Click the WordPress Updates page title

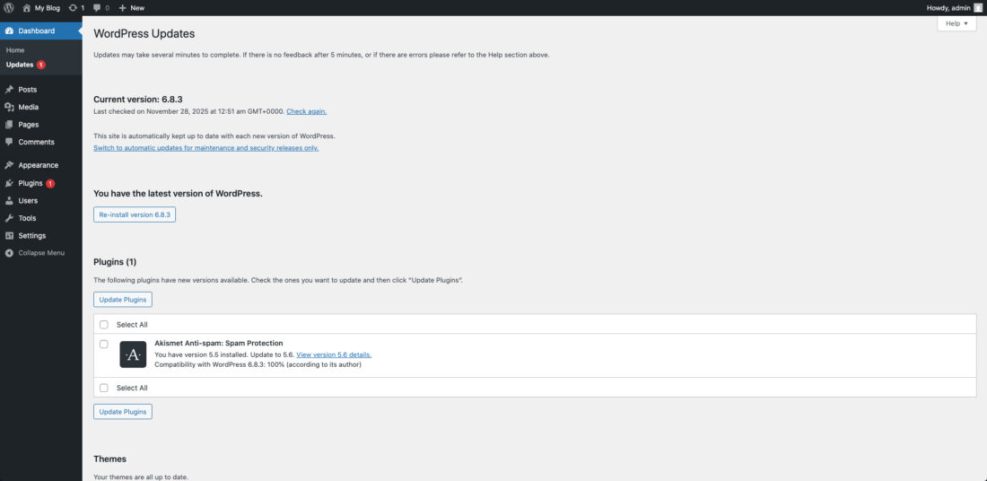point(144,33)
